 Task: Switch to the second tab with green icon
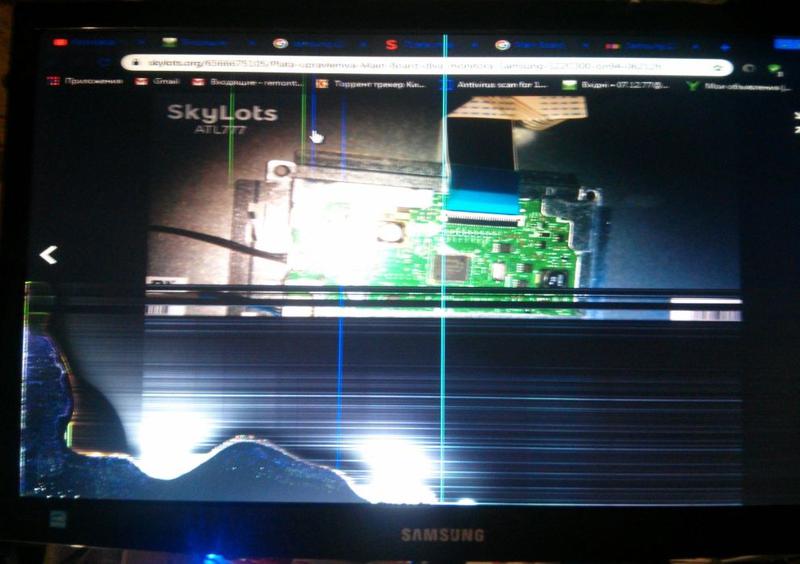(x=200, y=43)
